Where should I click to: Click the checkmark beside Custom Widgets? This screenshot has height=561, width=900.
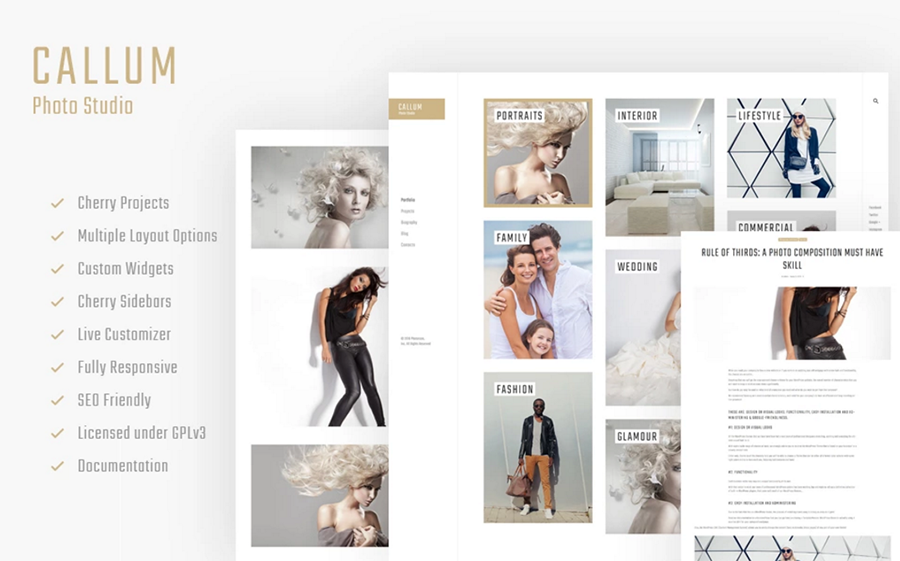58,269
